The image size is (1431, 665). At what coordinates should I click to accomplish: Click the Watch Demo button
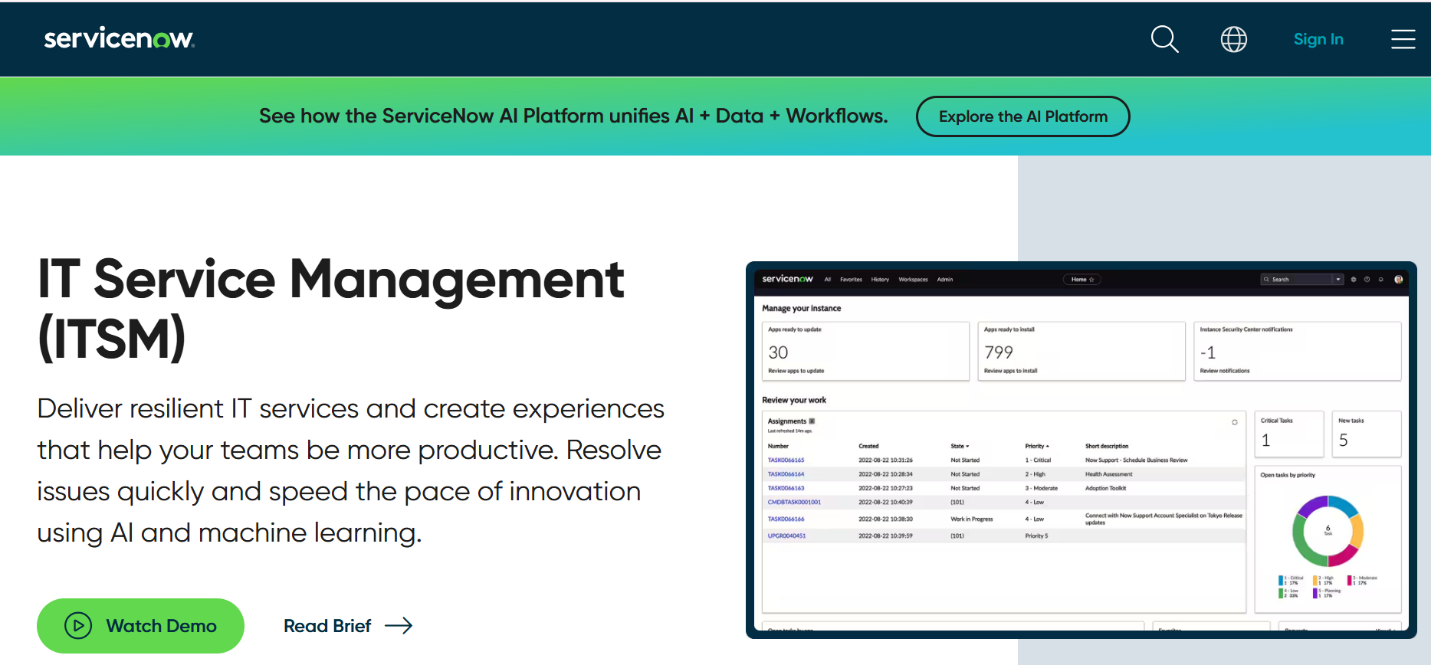(141, 626)
